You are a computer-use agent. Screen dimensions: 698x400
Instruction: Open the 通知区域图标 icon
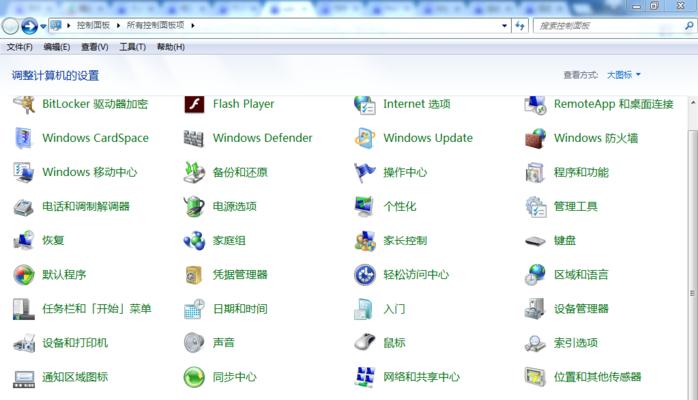click(24, 378)
